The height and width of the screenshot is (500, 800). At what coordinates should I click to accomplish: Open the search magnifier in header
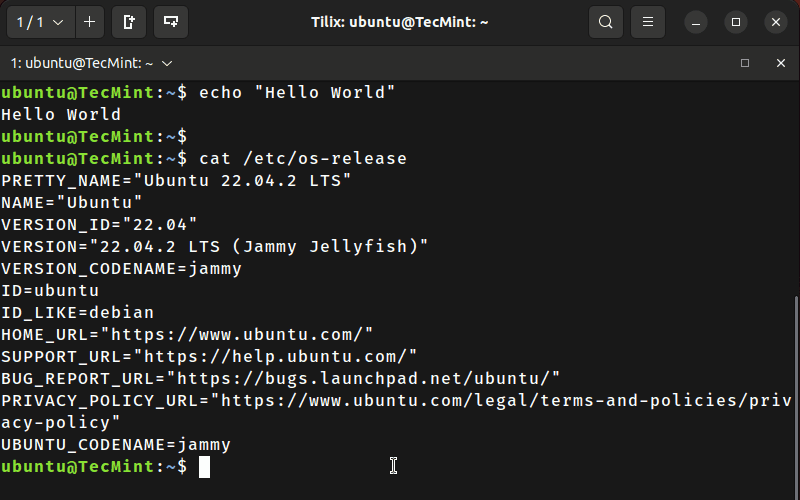coord(606,22)
